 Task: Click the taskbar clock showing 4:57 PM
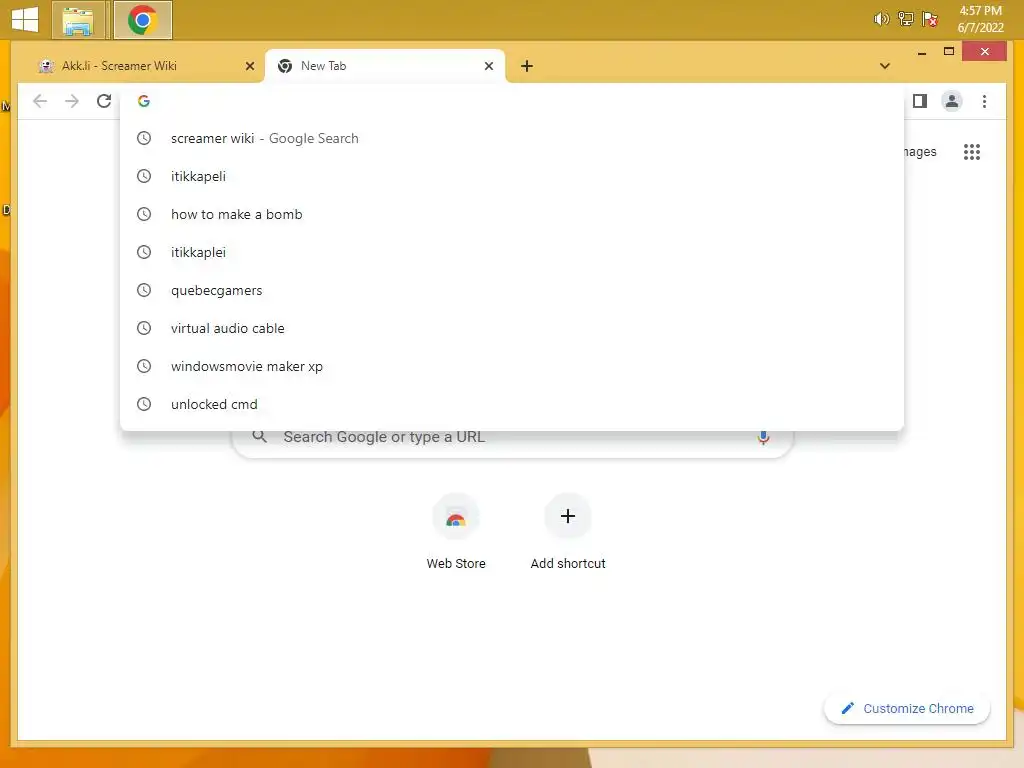coord(980,19)
